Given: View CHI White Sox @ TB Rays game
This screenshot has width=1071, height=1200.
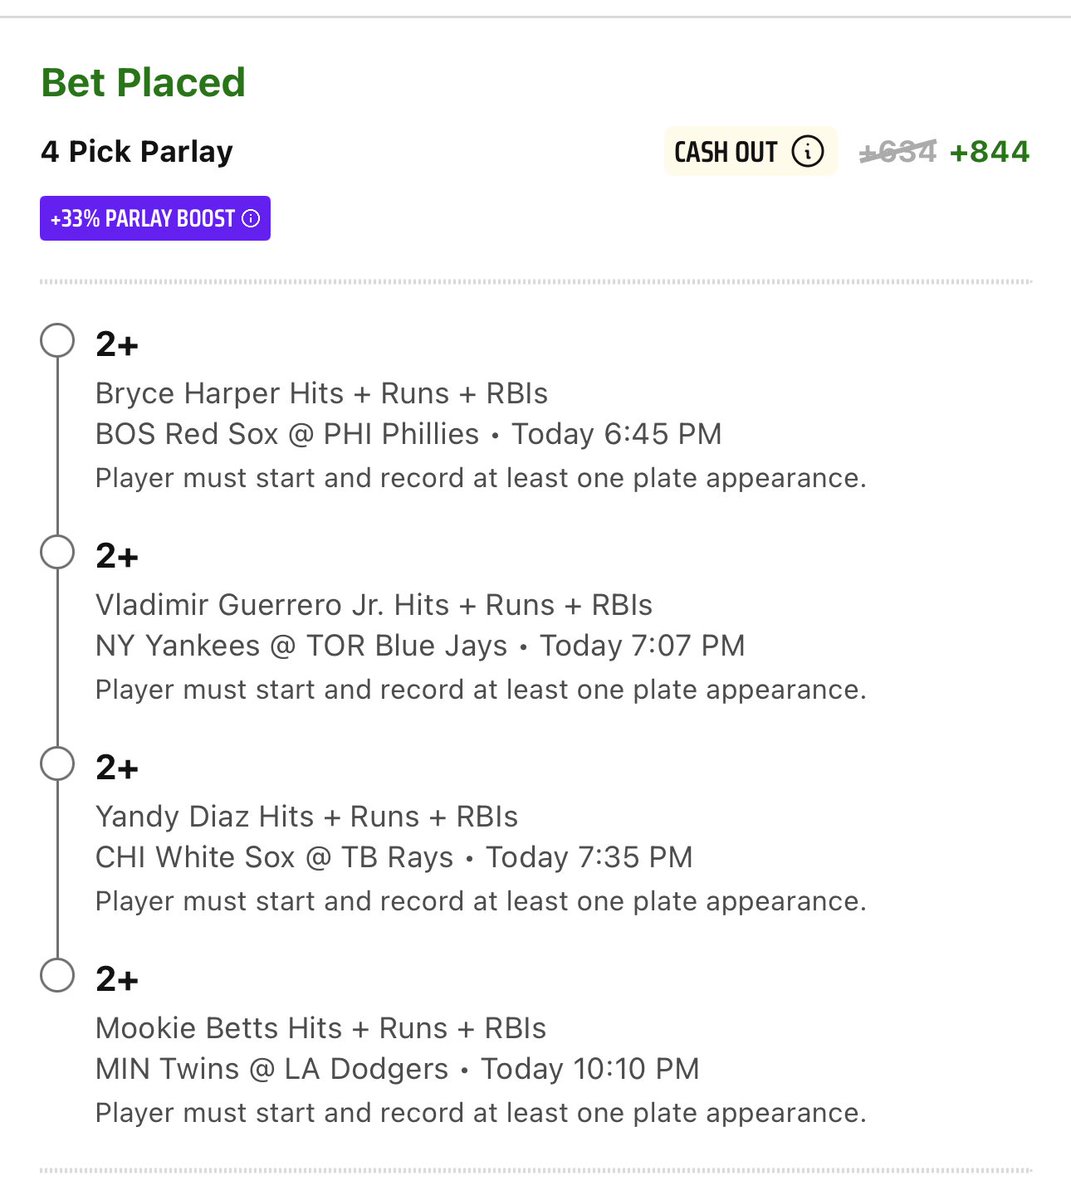Looking at the screenshot, I should coord(274,857).
